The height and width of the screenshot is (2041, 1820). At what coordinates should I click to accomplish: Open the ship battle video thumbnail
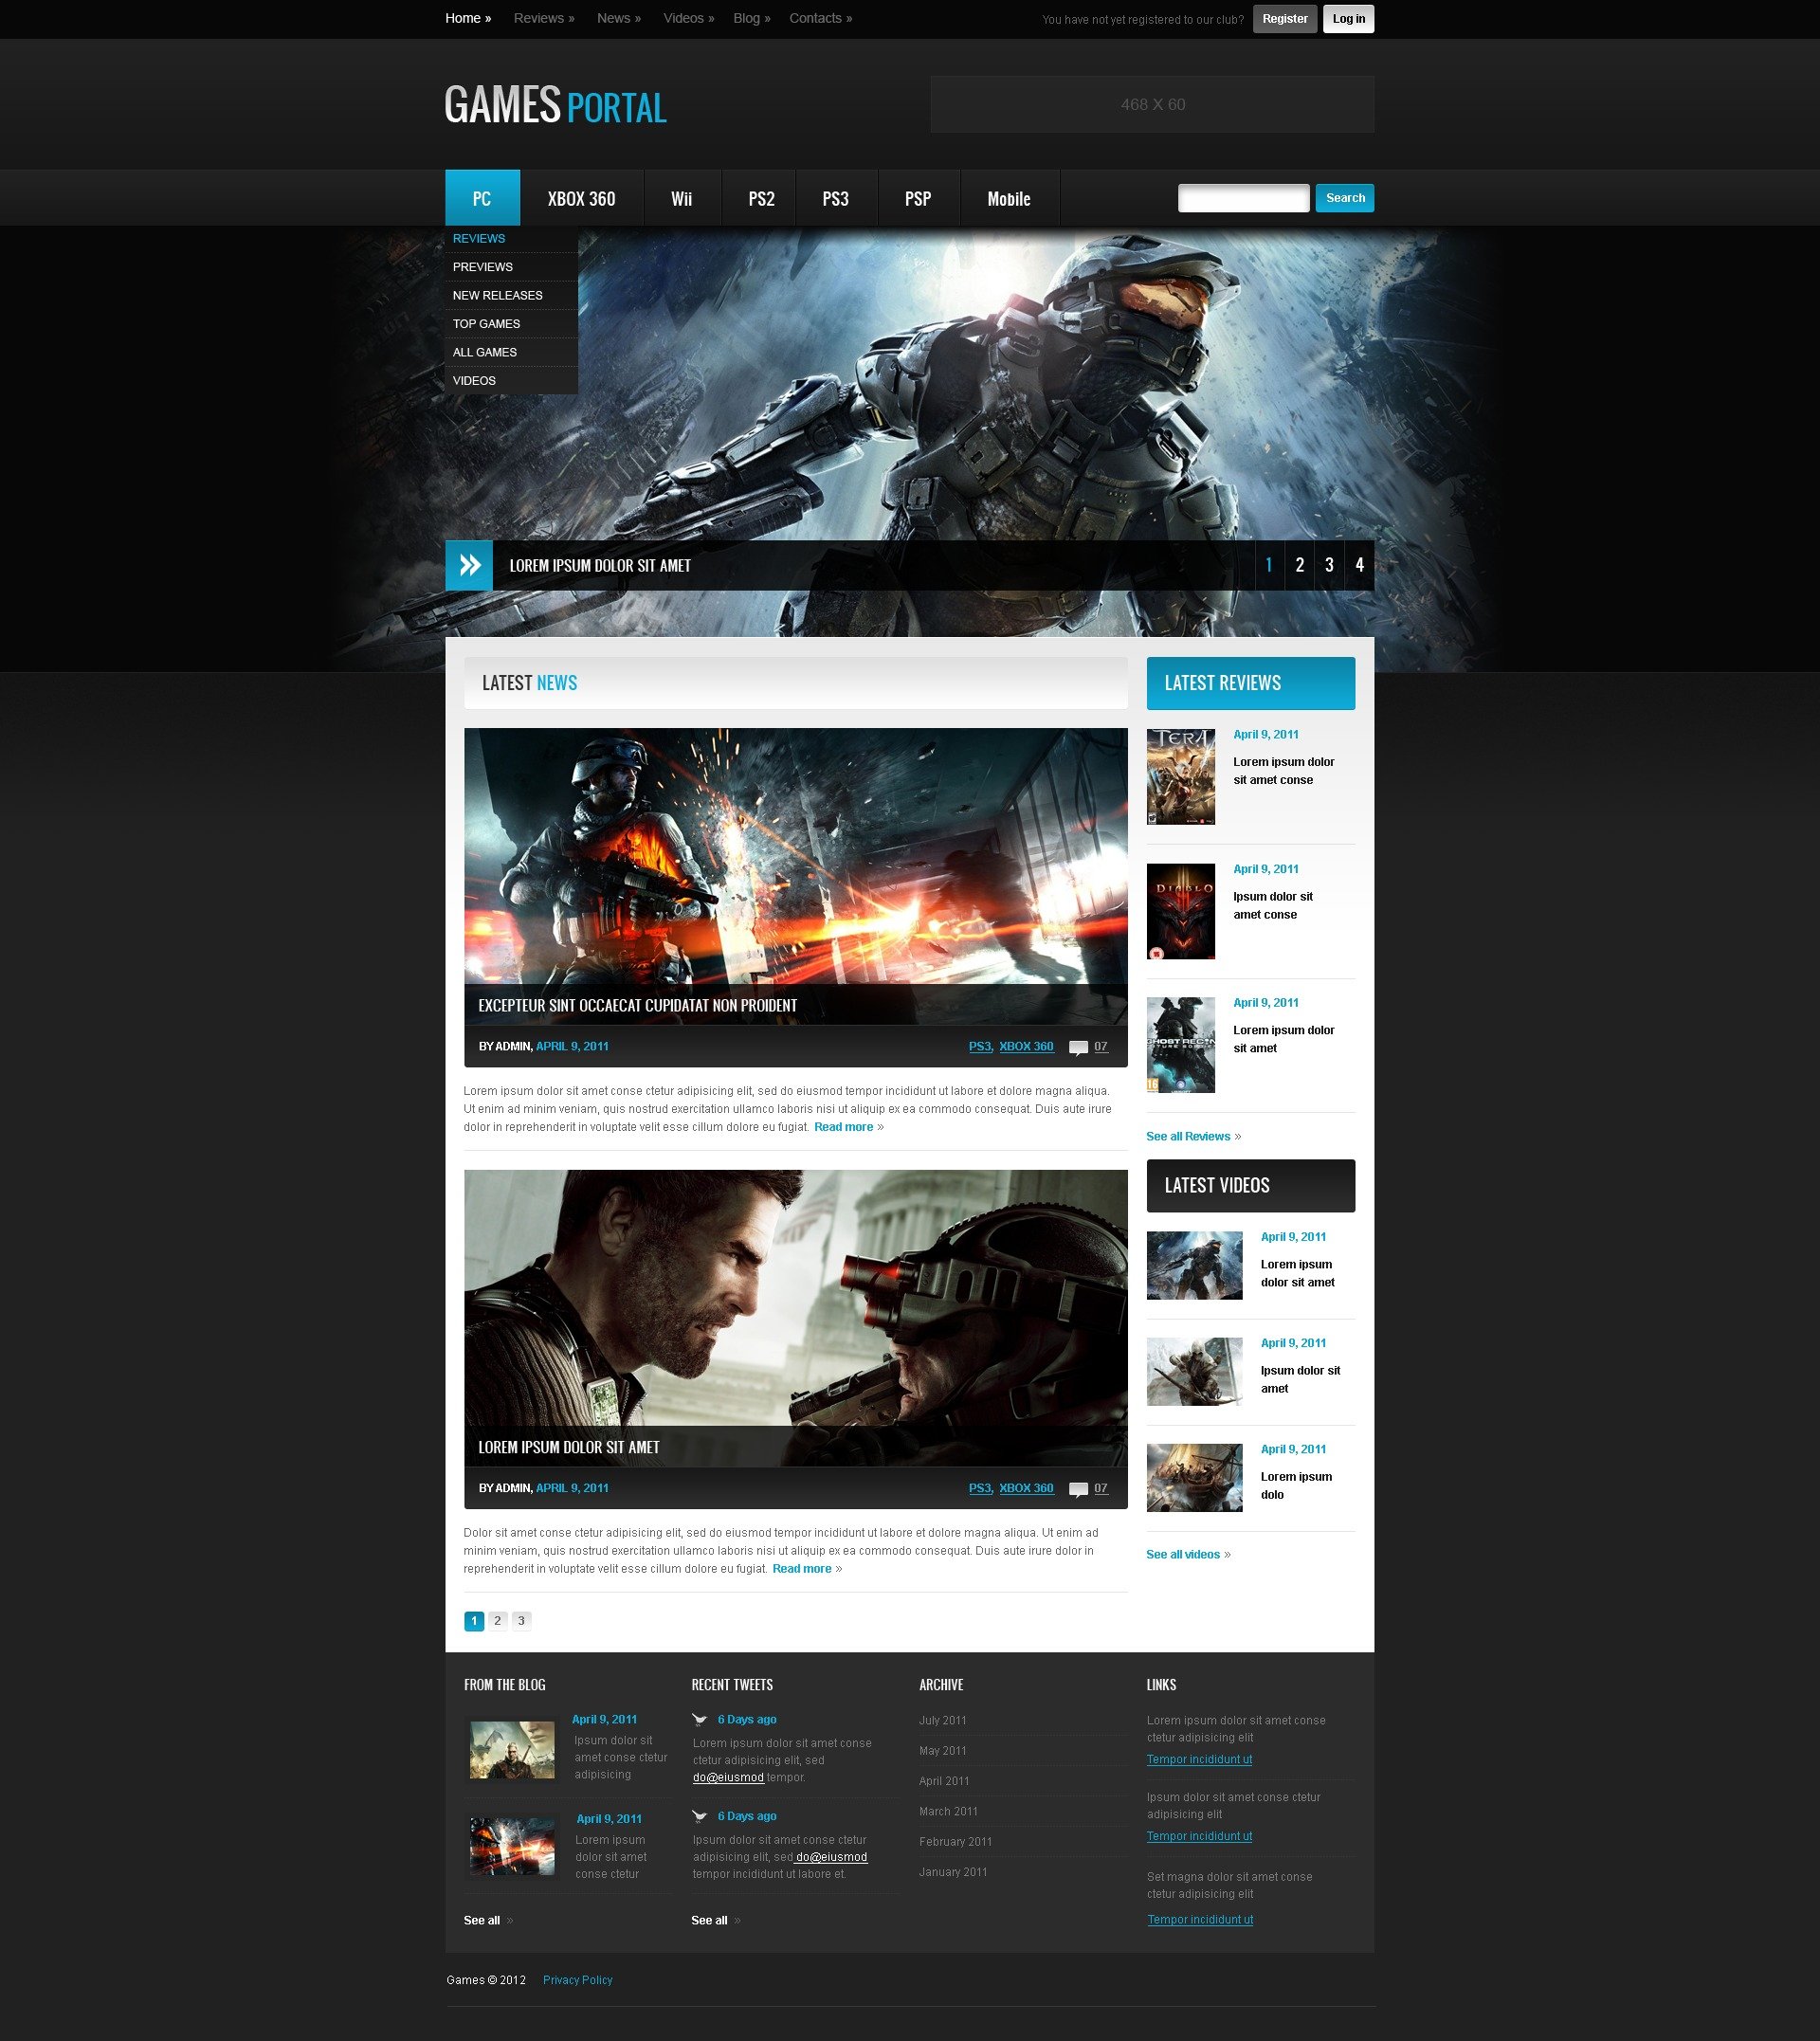[x=1194, y=1478]
